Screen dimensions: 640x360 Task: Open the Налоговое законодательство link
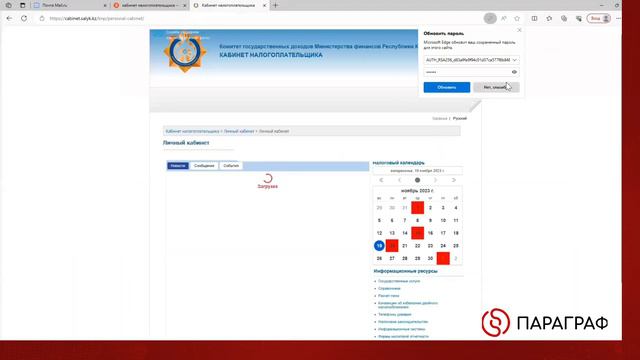tap(403, 322)
